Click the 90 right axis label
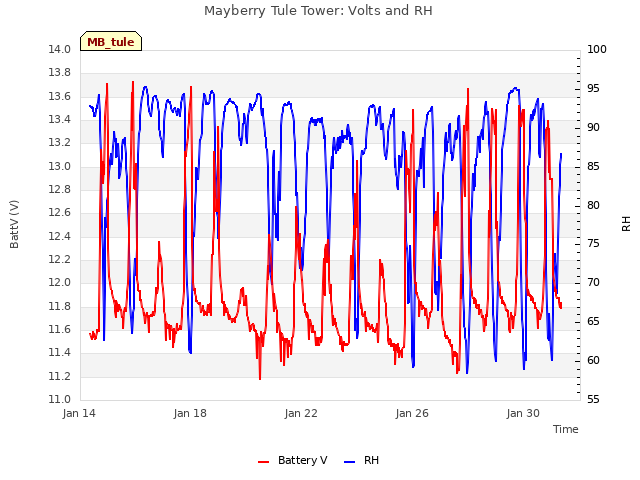Screen dimensions: 640x480 593,128
